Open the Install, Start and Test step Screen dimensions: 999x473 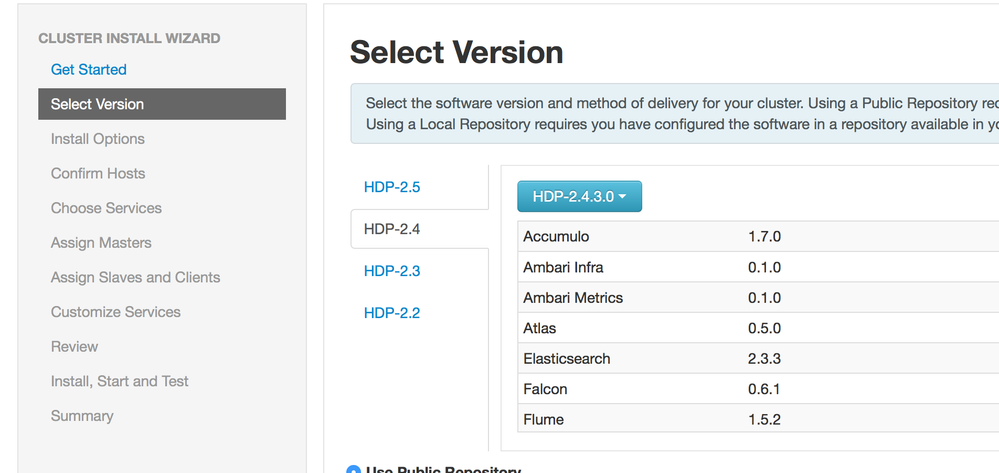pos(120,381)
